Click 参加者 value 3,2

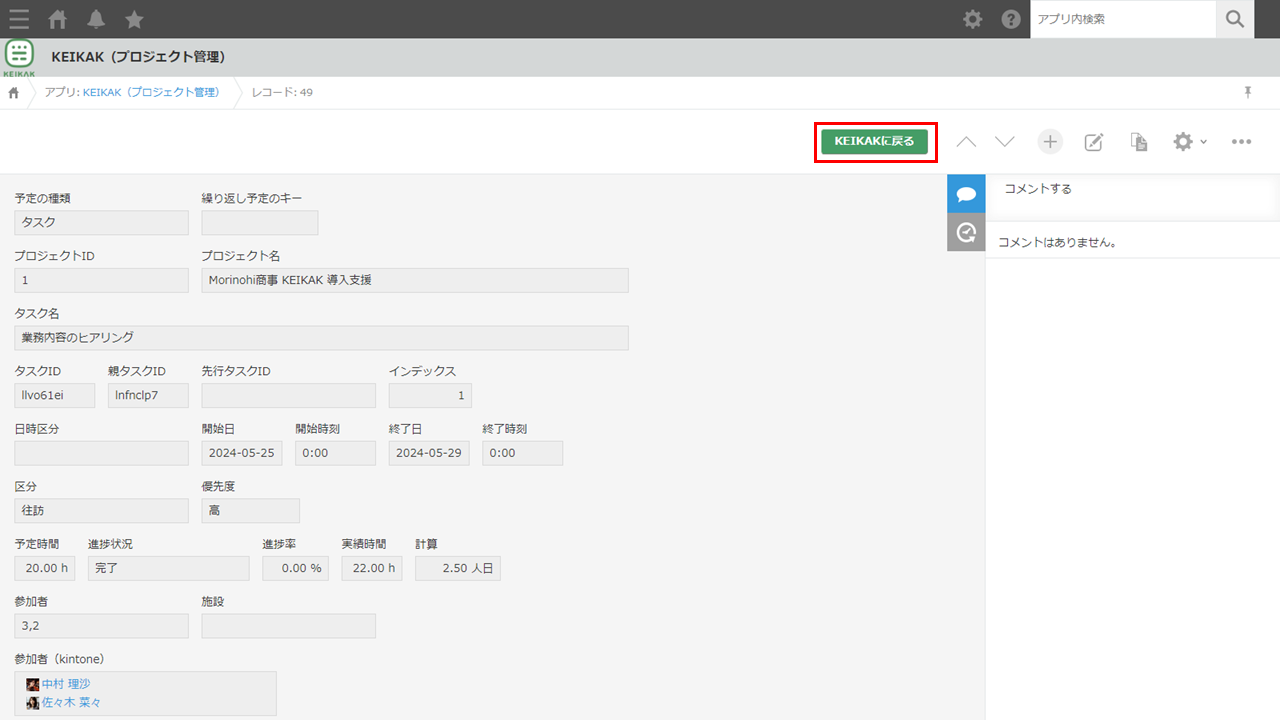coord(101,626)
